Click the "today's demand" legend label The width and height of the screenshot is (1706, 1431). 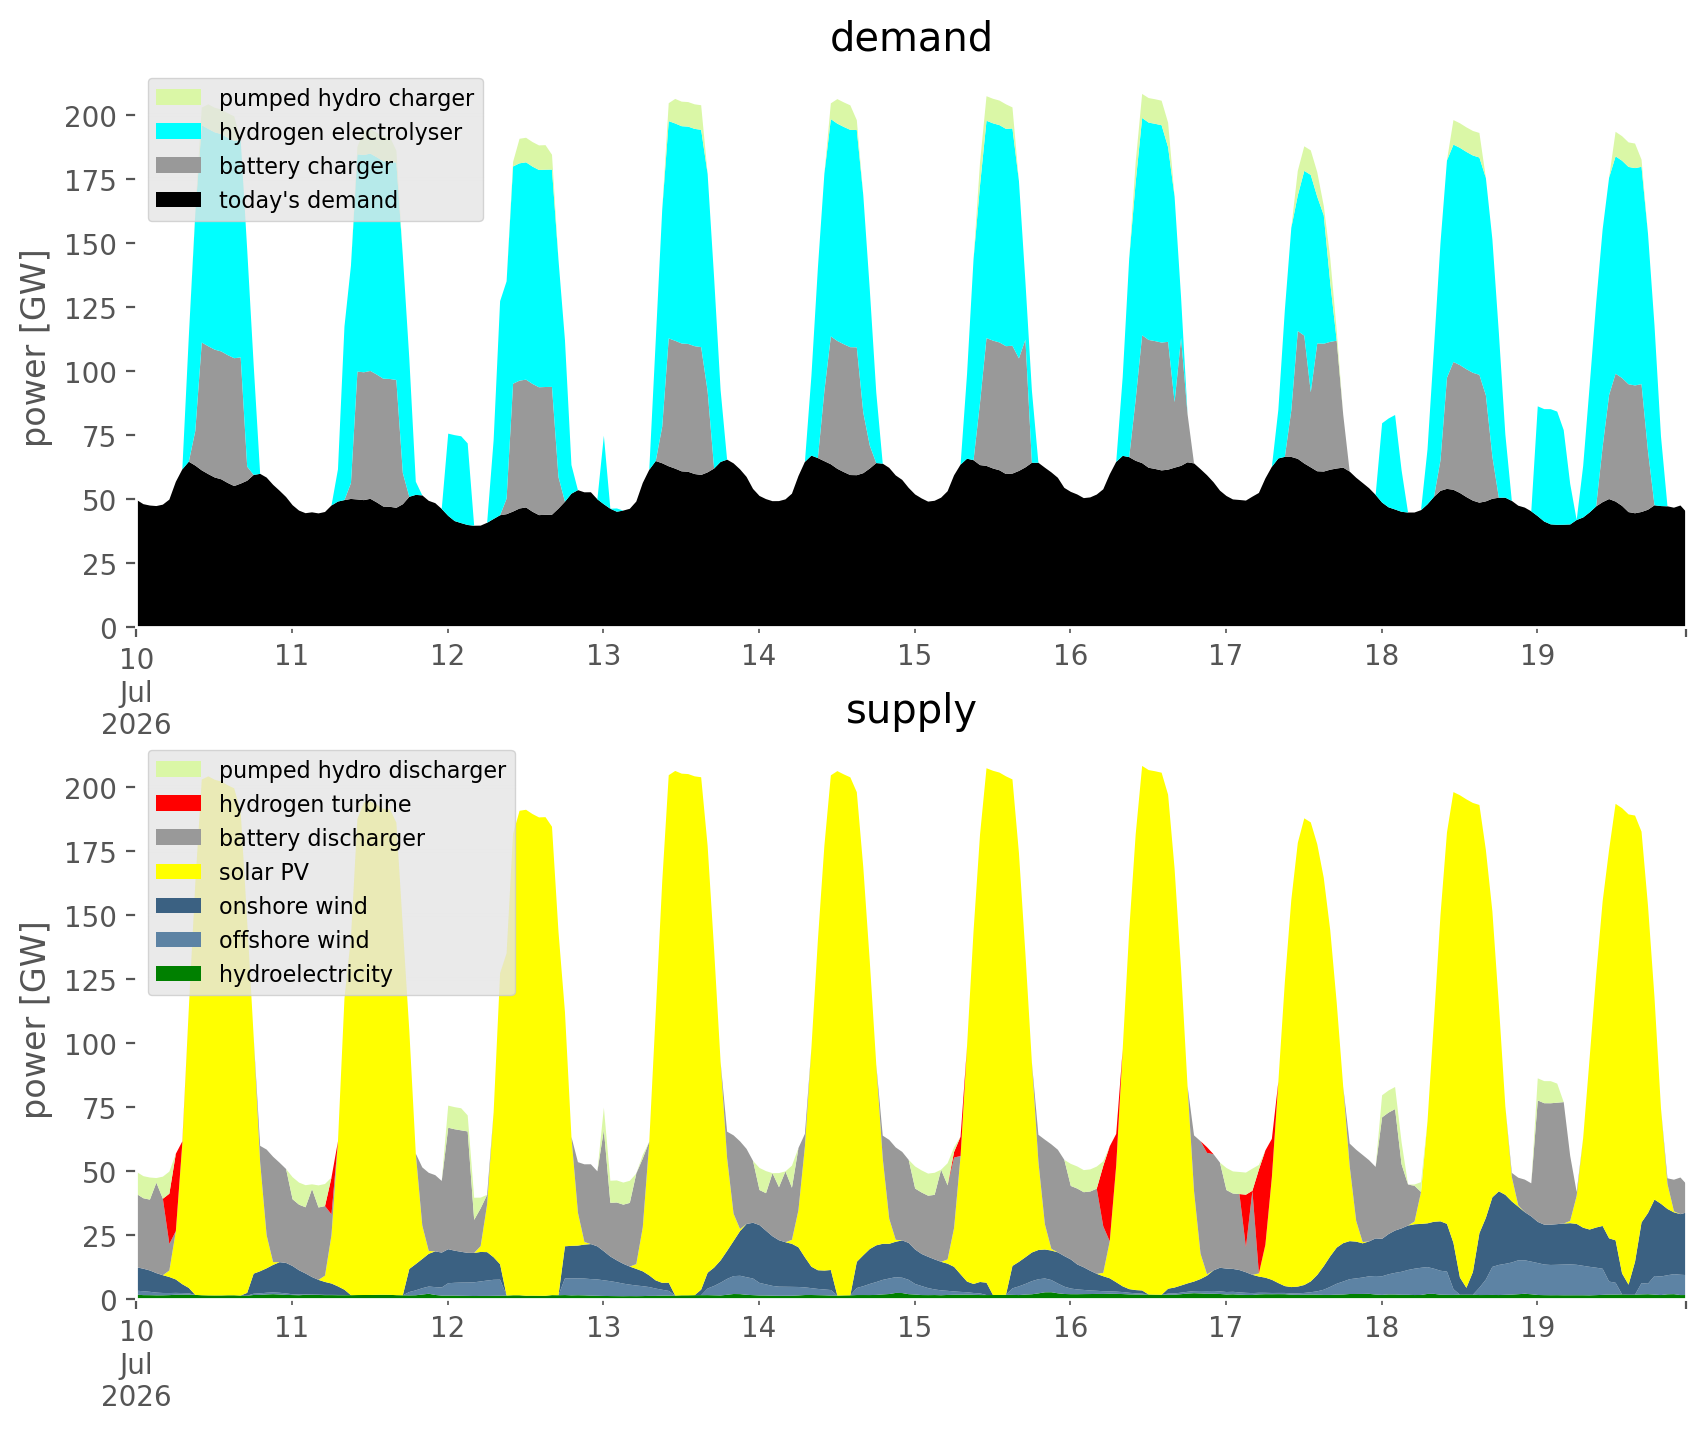point(308,200)
